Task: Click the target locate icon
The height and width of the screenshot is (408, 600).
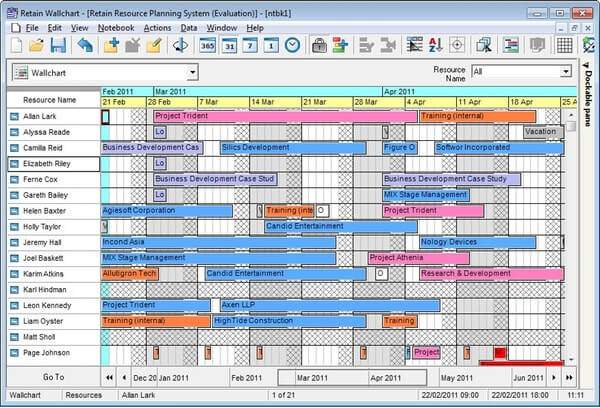Action: tap(457, 45)
